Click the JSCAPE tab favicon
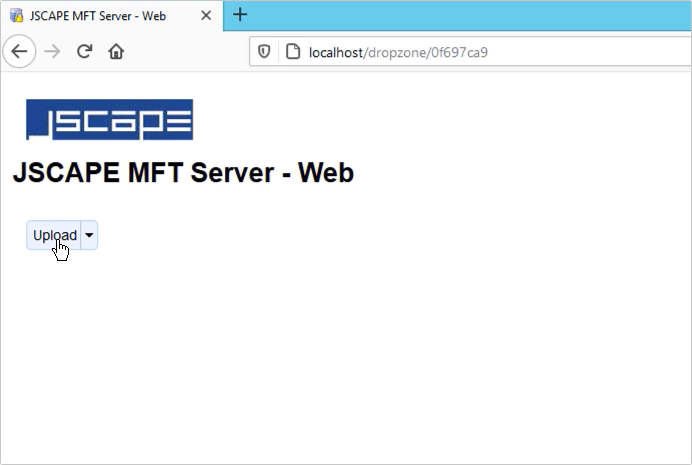Screen dimensions: 692x465 click(x=17, y=16)
